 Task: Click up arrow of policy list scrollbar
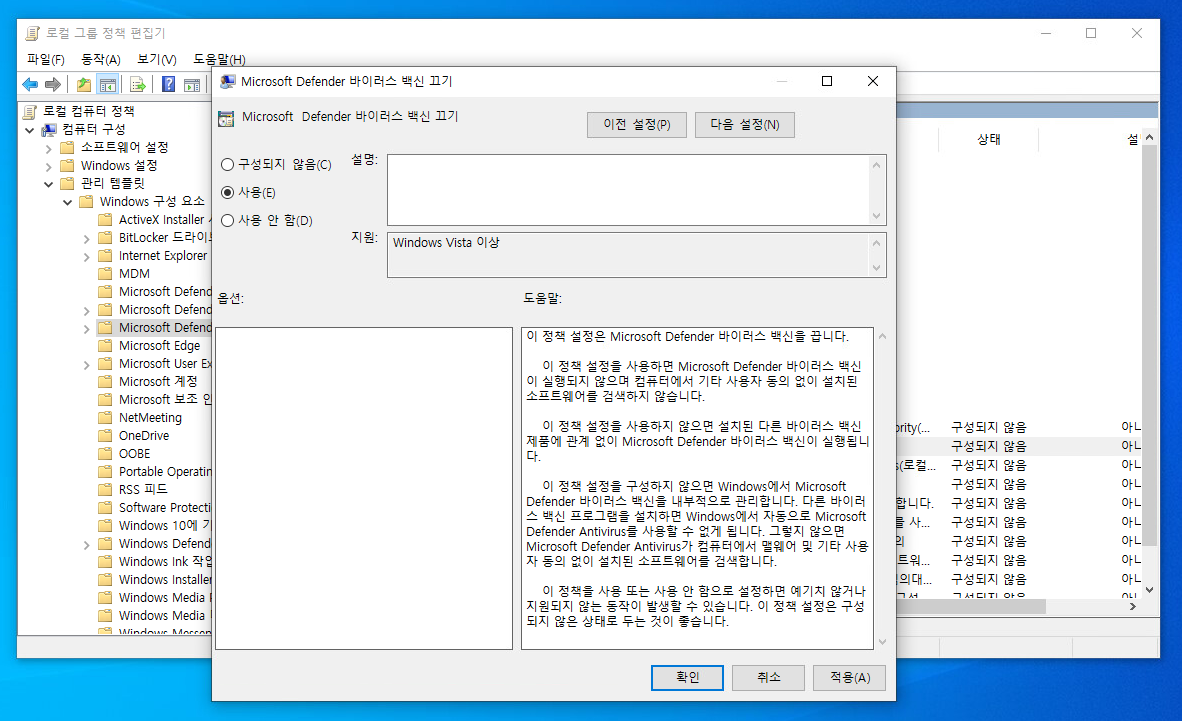1150,137
